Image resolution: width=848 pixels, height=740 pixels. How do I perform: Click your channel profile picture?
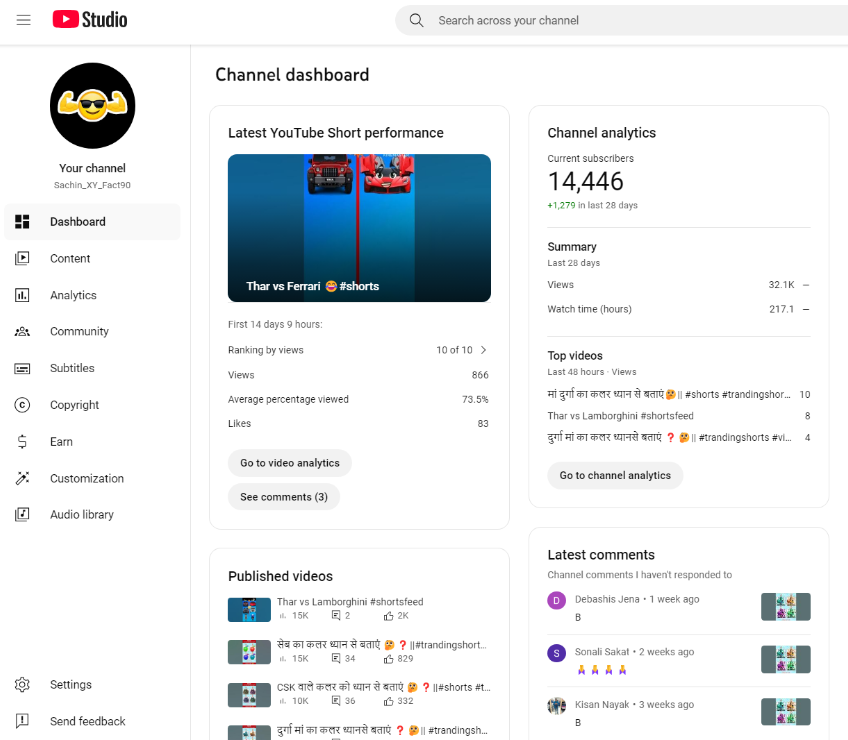[x=92, y=105]
